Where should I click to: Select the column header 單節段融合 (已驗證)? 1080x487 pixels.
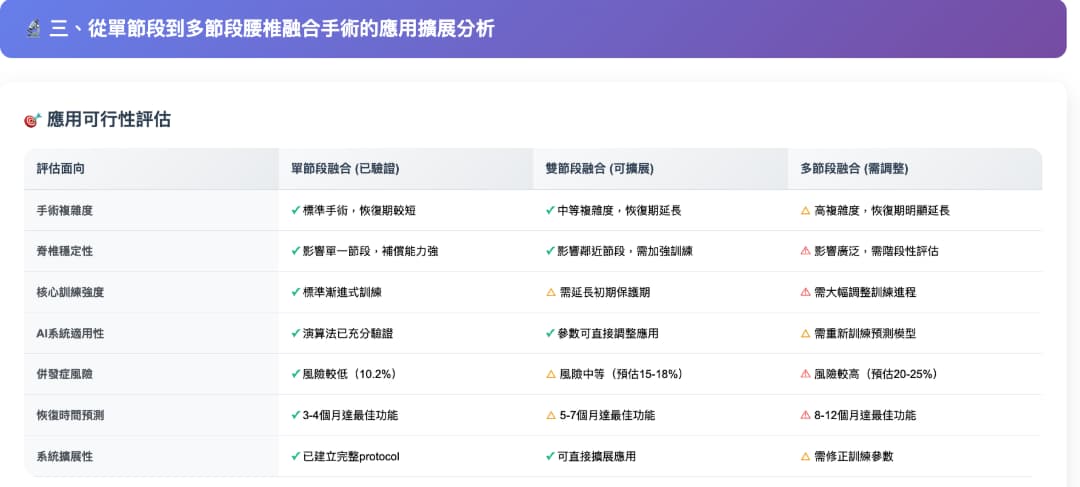click(x=345, y=169)
